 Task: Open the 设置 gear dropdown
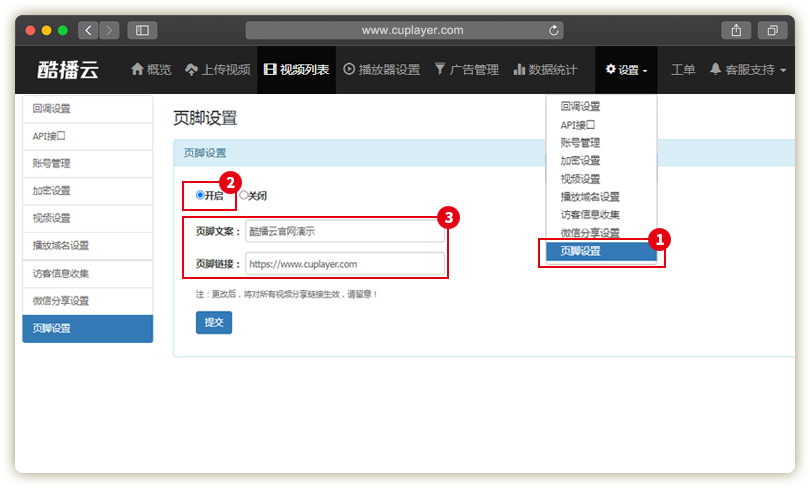pyautogui.click(x=626, y=70)
